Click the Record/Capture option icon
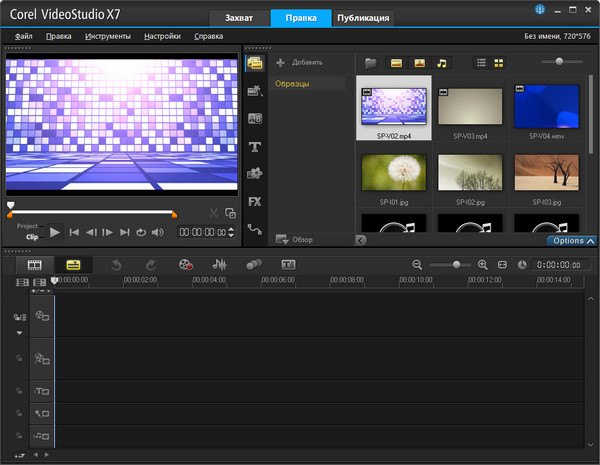The width and height of the screenshot is (600, 465). pyautogui.click(x=185, y=265)
